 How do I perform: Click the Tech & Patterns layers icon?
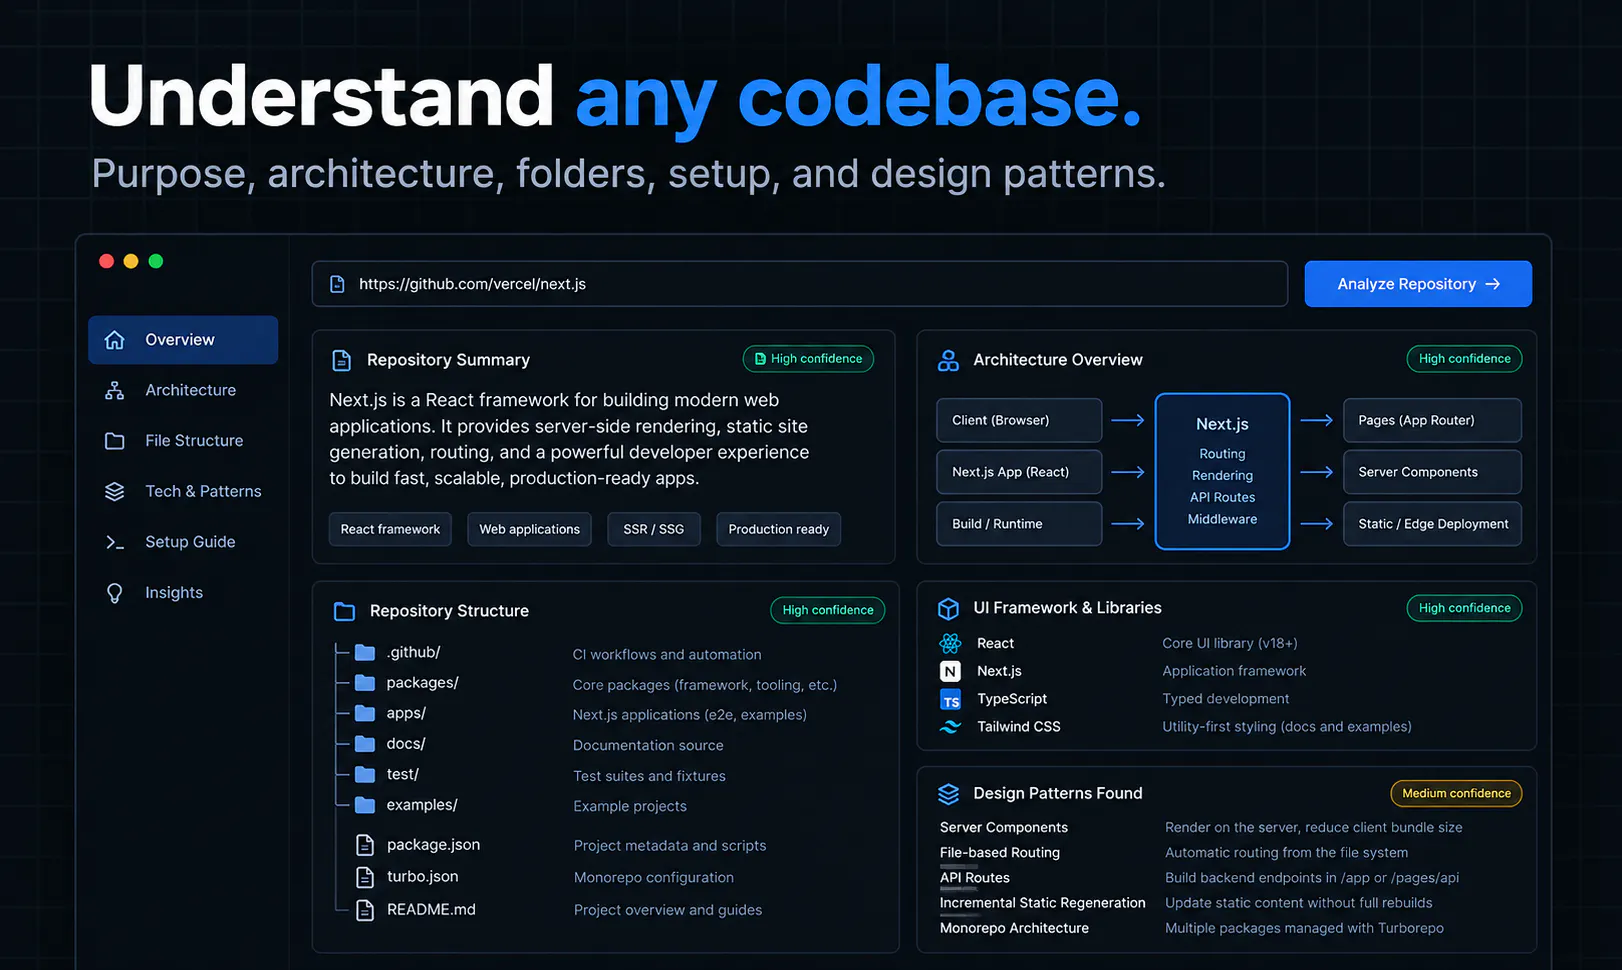click(x=115, y=491)
